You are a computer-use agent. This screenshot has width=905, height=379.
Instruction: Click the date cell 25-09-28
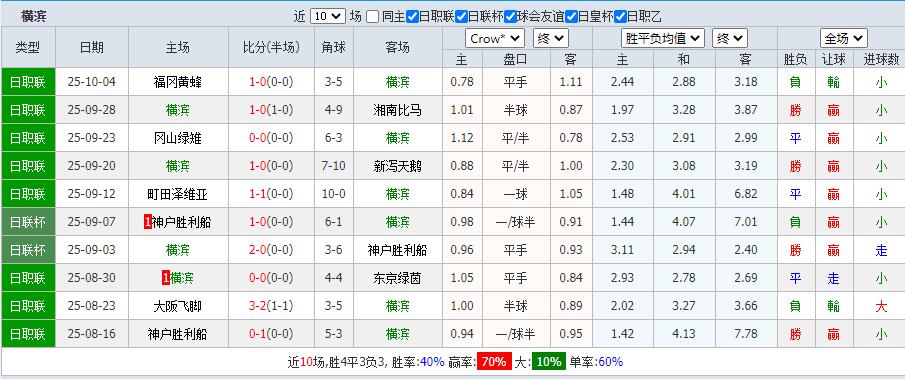point(92,110)
